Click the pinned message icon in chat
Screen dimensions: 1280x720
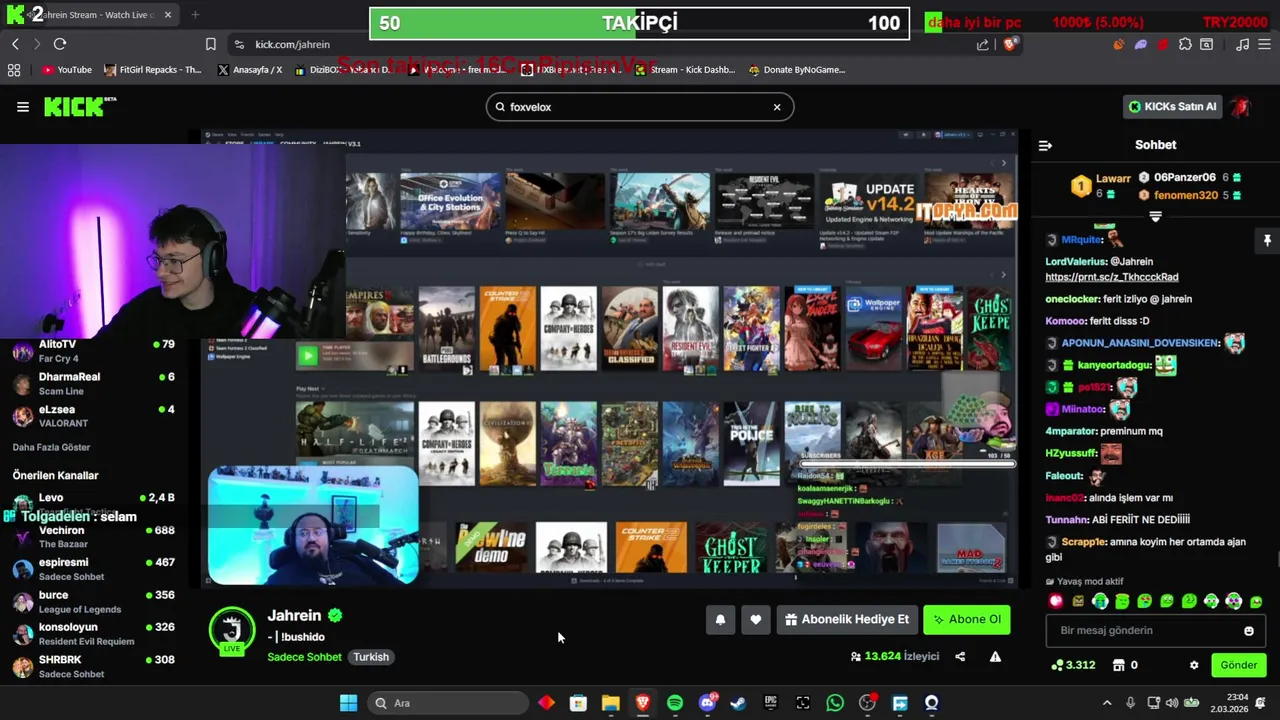coord(1267,241)
